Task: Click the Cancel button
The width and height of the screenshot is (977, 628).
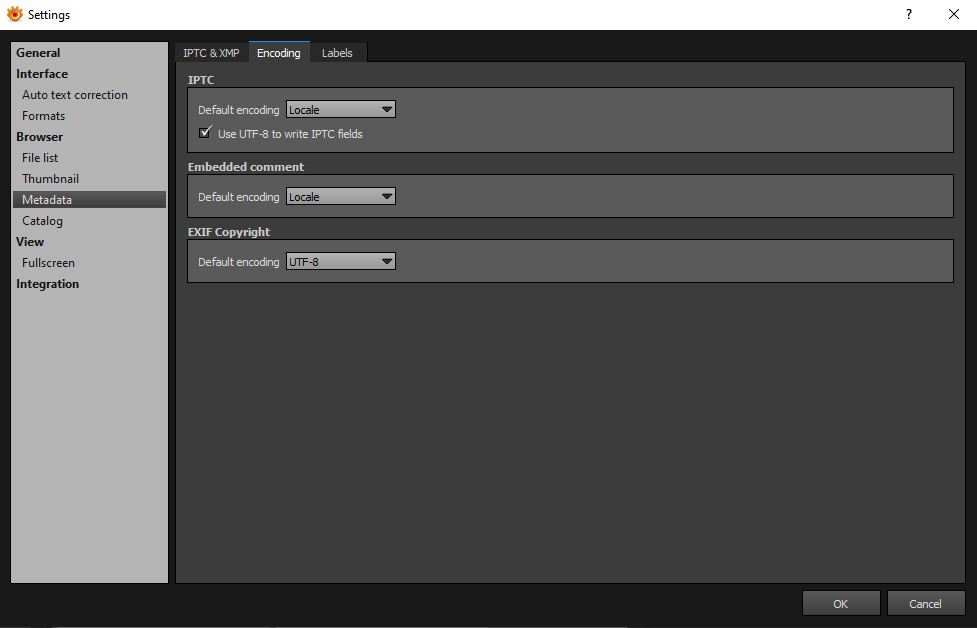Action: [x=925, y=603]
